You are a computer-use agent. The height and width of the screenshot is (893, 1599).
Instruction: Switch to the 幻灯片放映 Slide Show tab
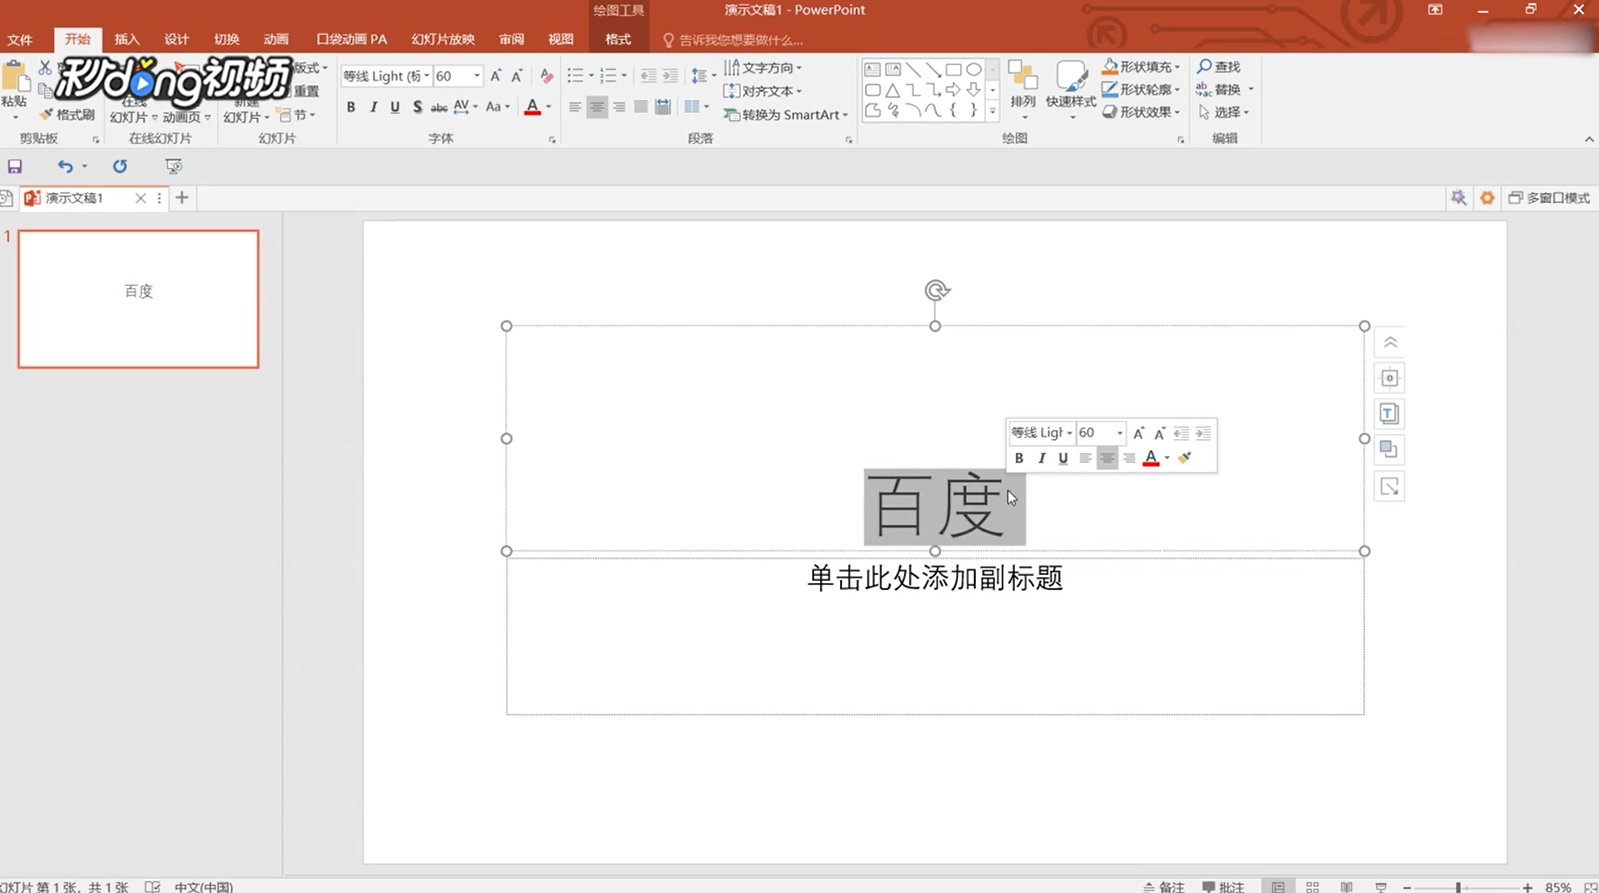[443, 40]
